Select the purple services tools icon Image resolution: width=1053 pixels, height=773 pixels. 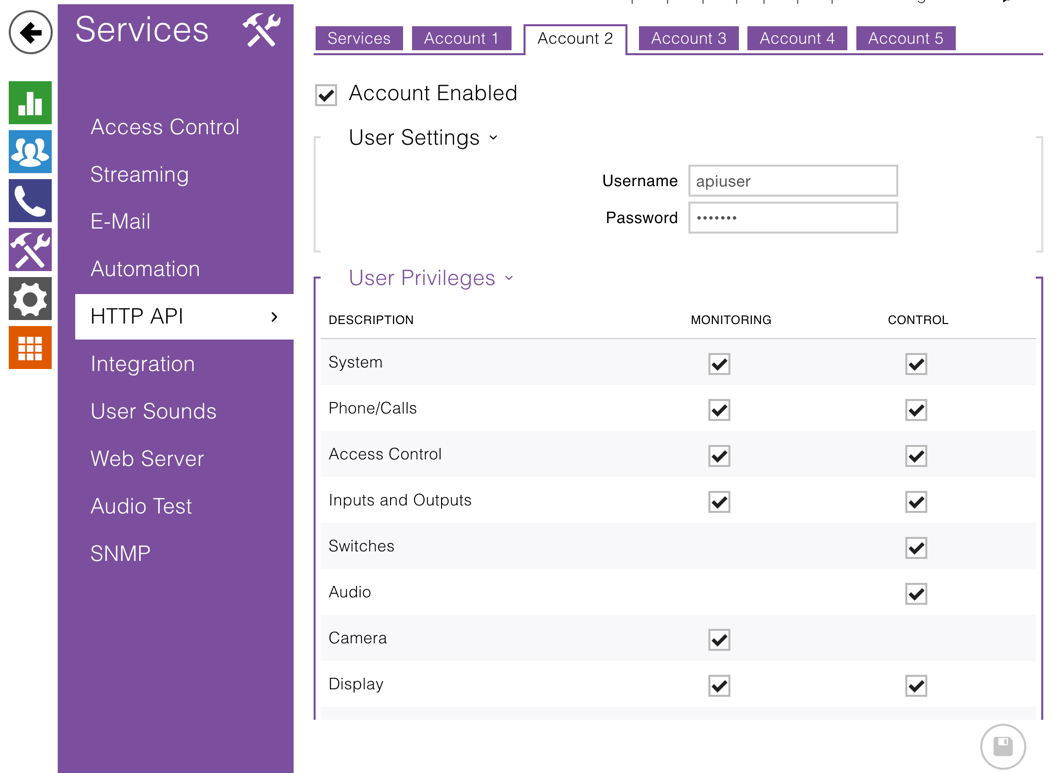pos(30,250)
